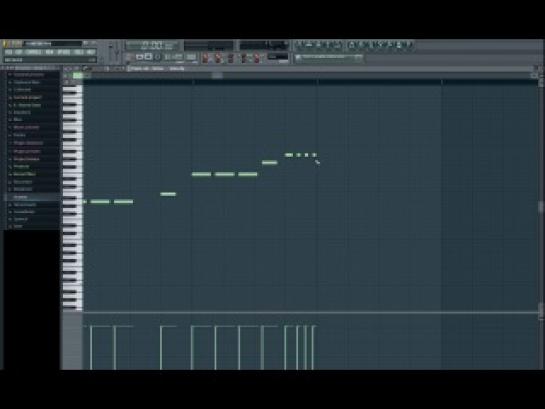The image size is (545, 409).
Task: Click last shortcut icon in top-right icon strip
Action: (x=408, y=45)
